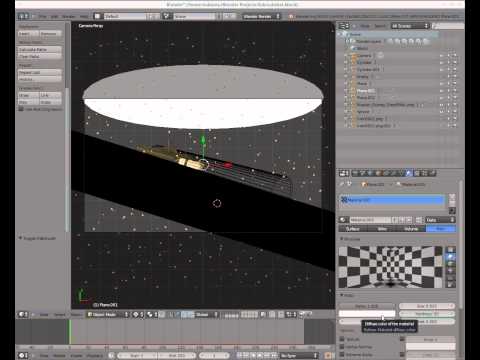Image resolution: width=480 pixels, height=360 pixels.
Task: Open the Timeline editor type selector icon
Action: point(23,355)
